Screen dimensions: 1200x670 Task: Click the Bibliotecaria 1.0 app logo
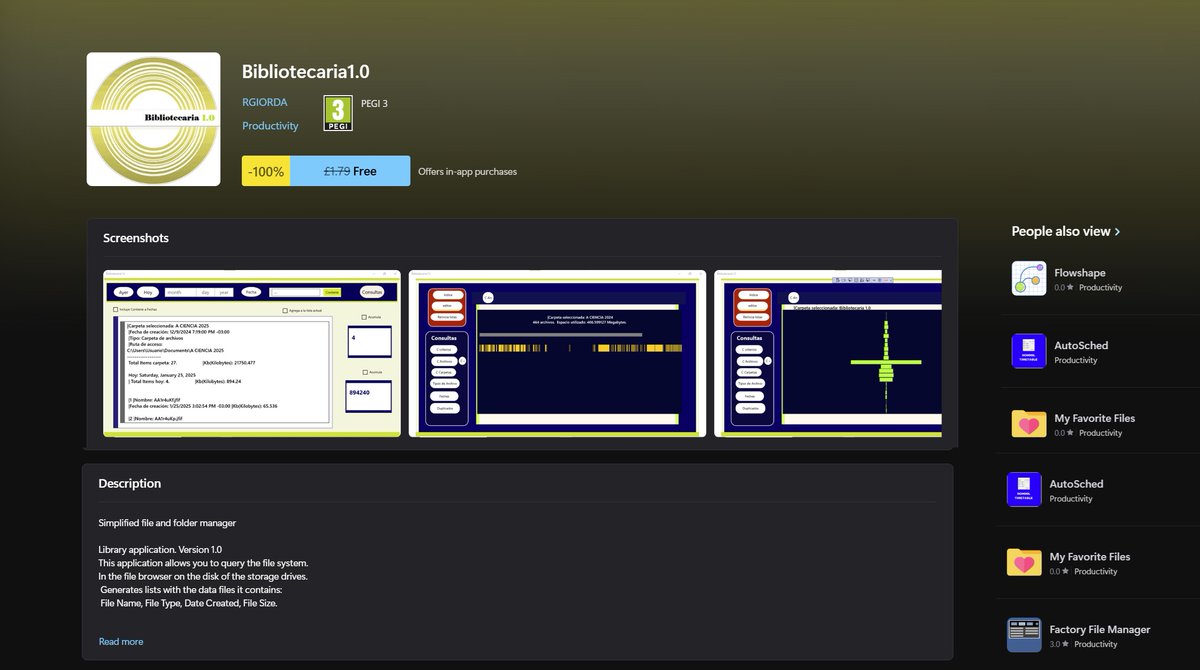[153, 119]
